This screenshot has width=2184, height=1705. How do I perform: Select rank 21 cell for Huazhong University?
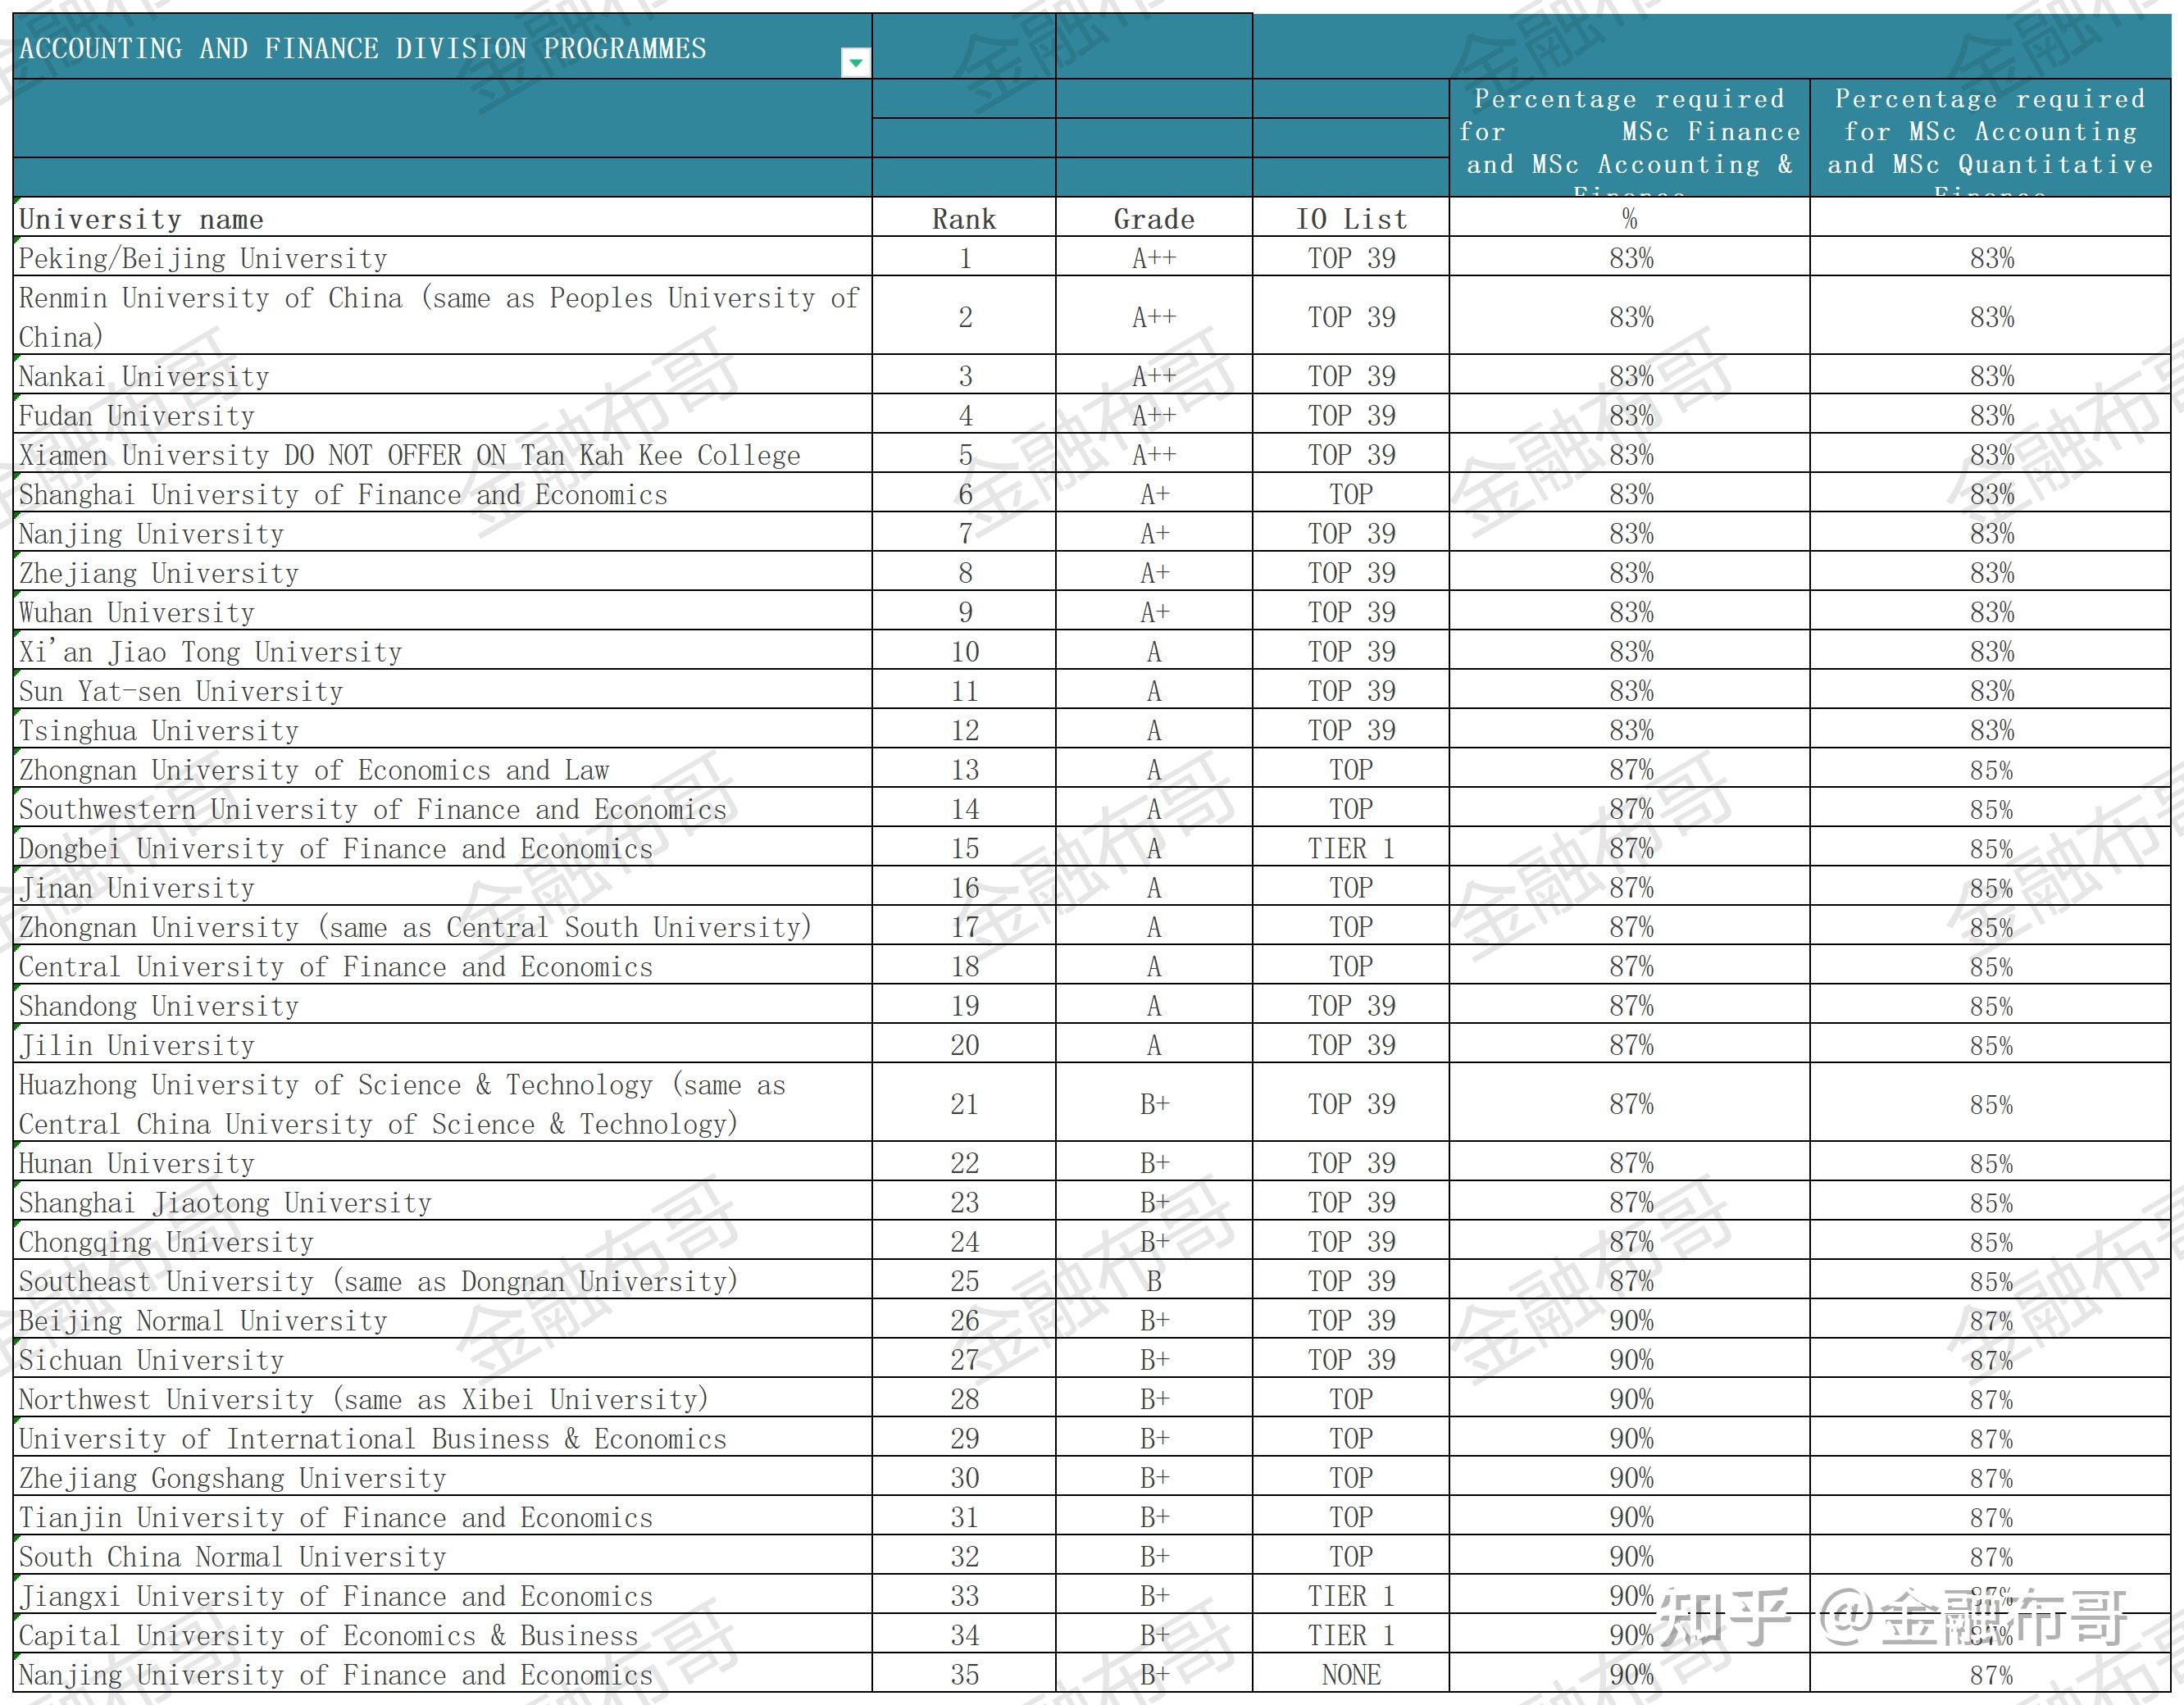click(x=963, y=1103)
